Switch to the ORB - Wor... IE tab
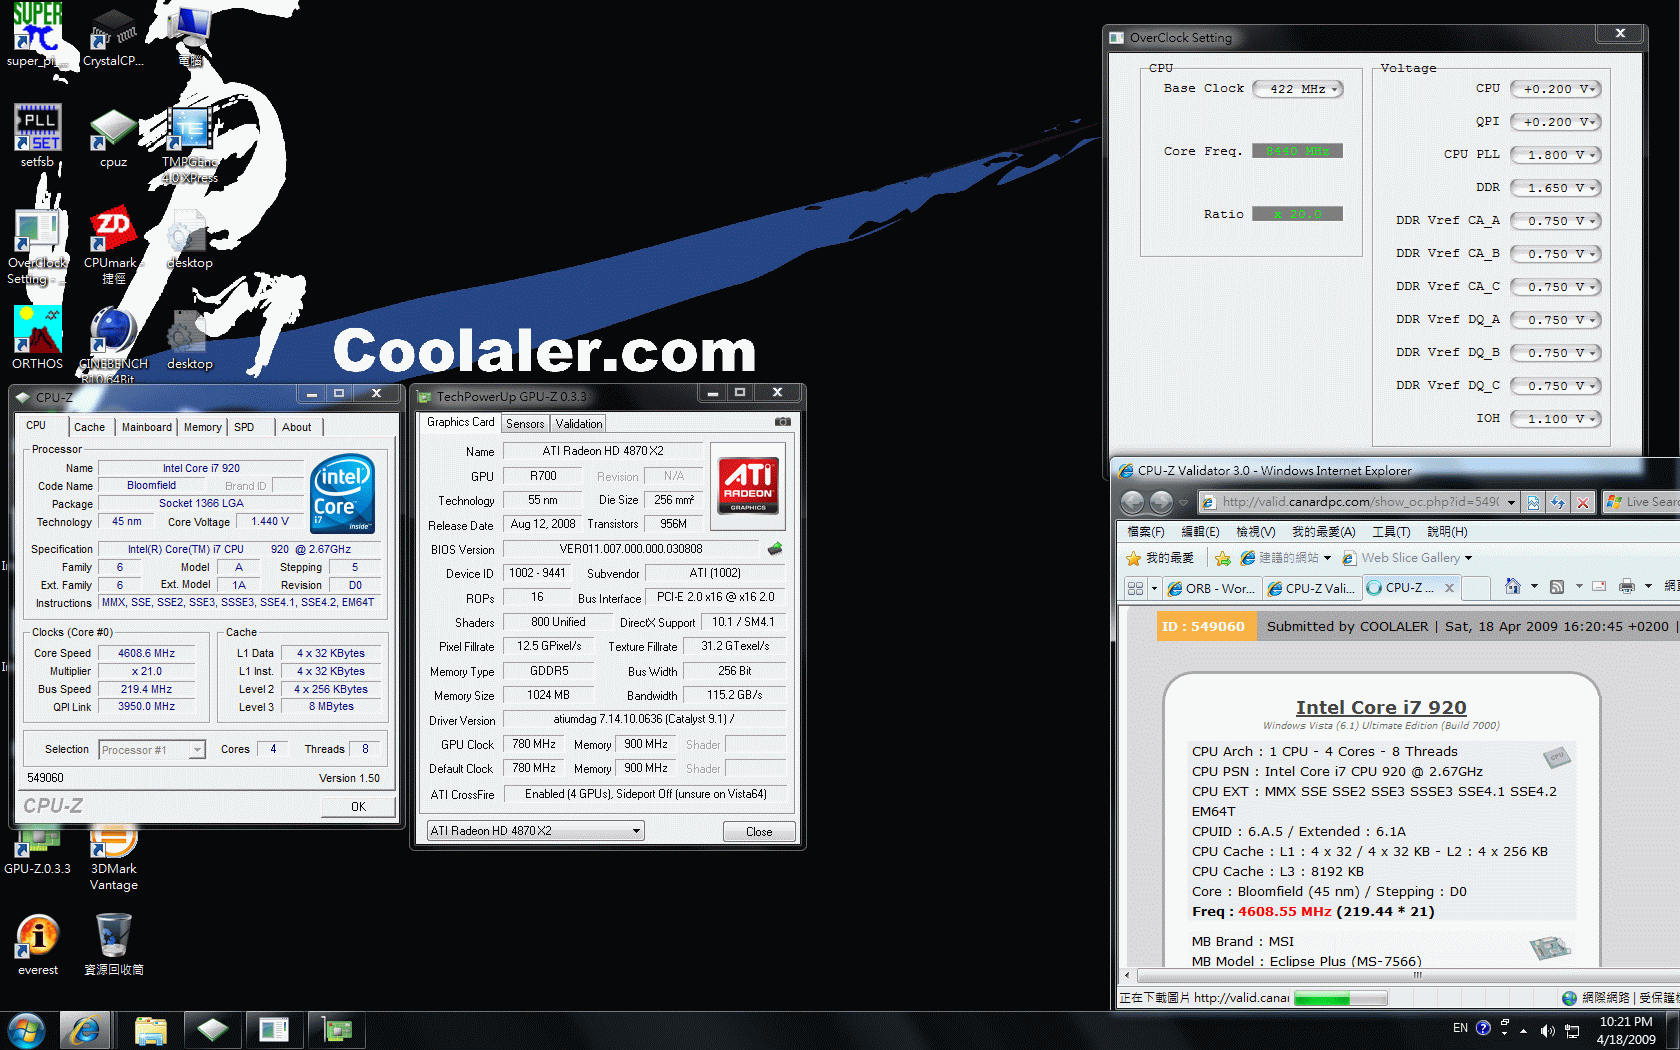This screenshot has height=1050, width=1680. point(1211,588)
